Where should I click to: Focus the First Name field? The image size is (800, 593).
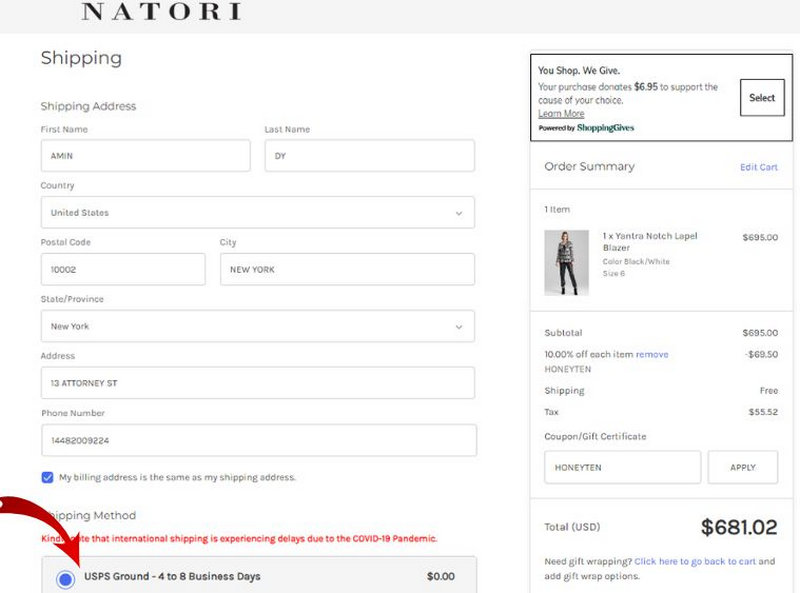coord(145,156)
